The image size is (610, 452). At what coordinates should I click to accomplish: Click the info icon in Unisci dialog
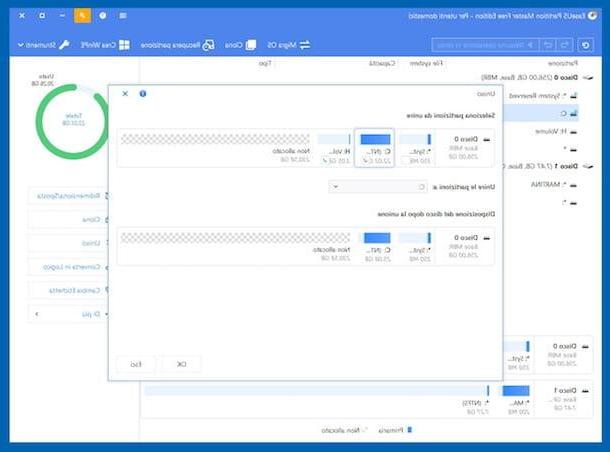[143, 94]
